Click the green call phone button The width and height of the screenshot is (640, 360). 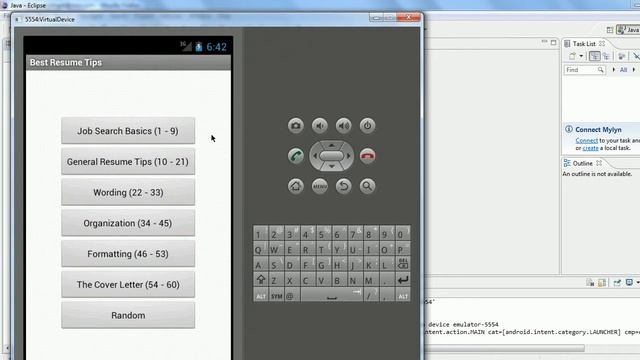pos(296,156)
